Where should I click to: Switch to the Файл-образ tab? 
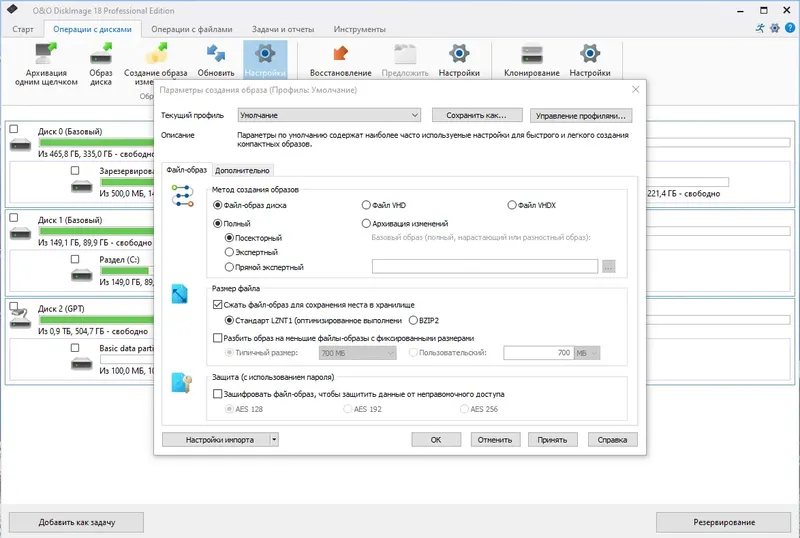click(186, 169)
